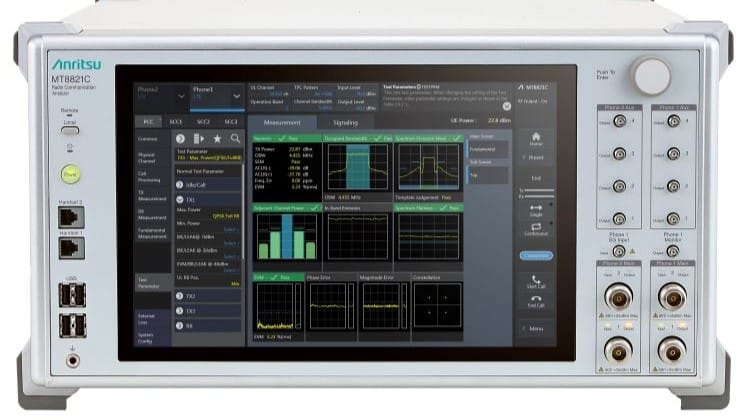Screen dimensions: 750x420
Task: Open the Spectrum Flatness graph
Action: pos(429,238)
